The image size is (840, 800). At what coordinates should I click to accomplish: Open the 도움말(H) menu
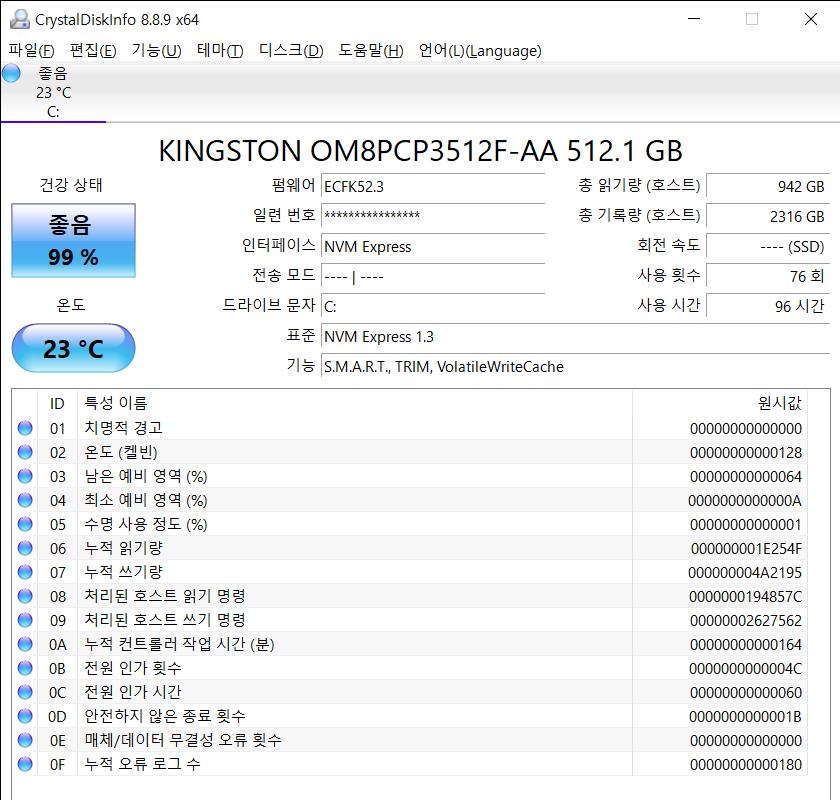(371, 51)
